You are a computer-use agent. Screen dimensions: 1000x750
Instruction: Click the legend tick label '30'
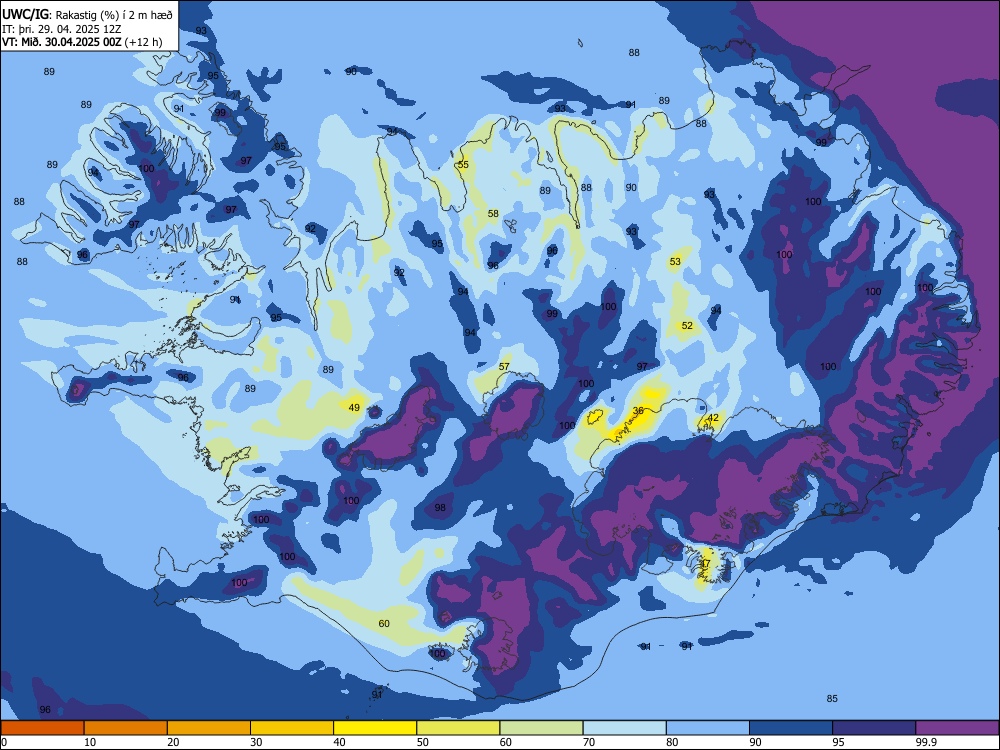coord(256,742)
